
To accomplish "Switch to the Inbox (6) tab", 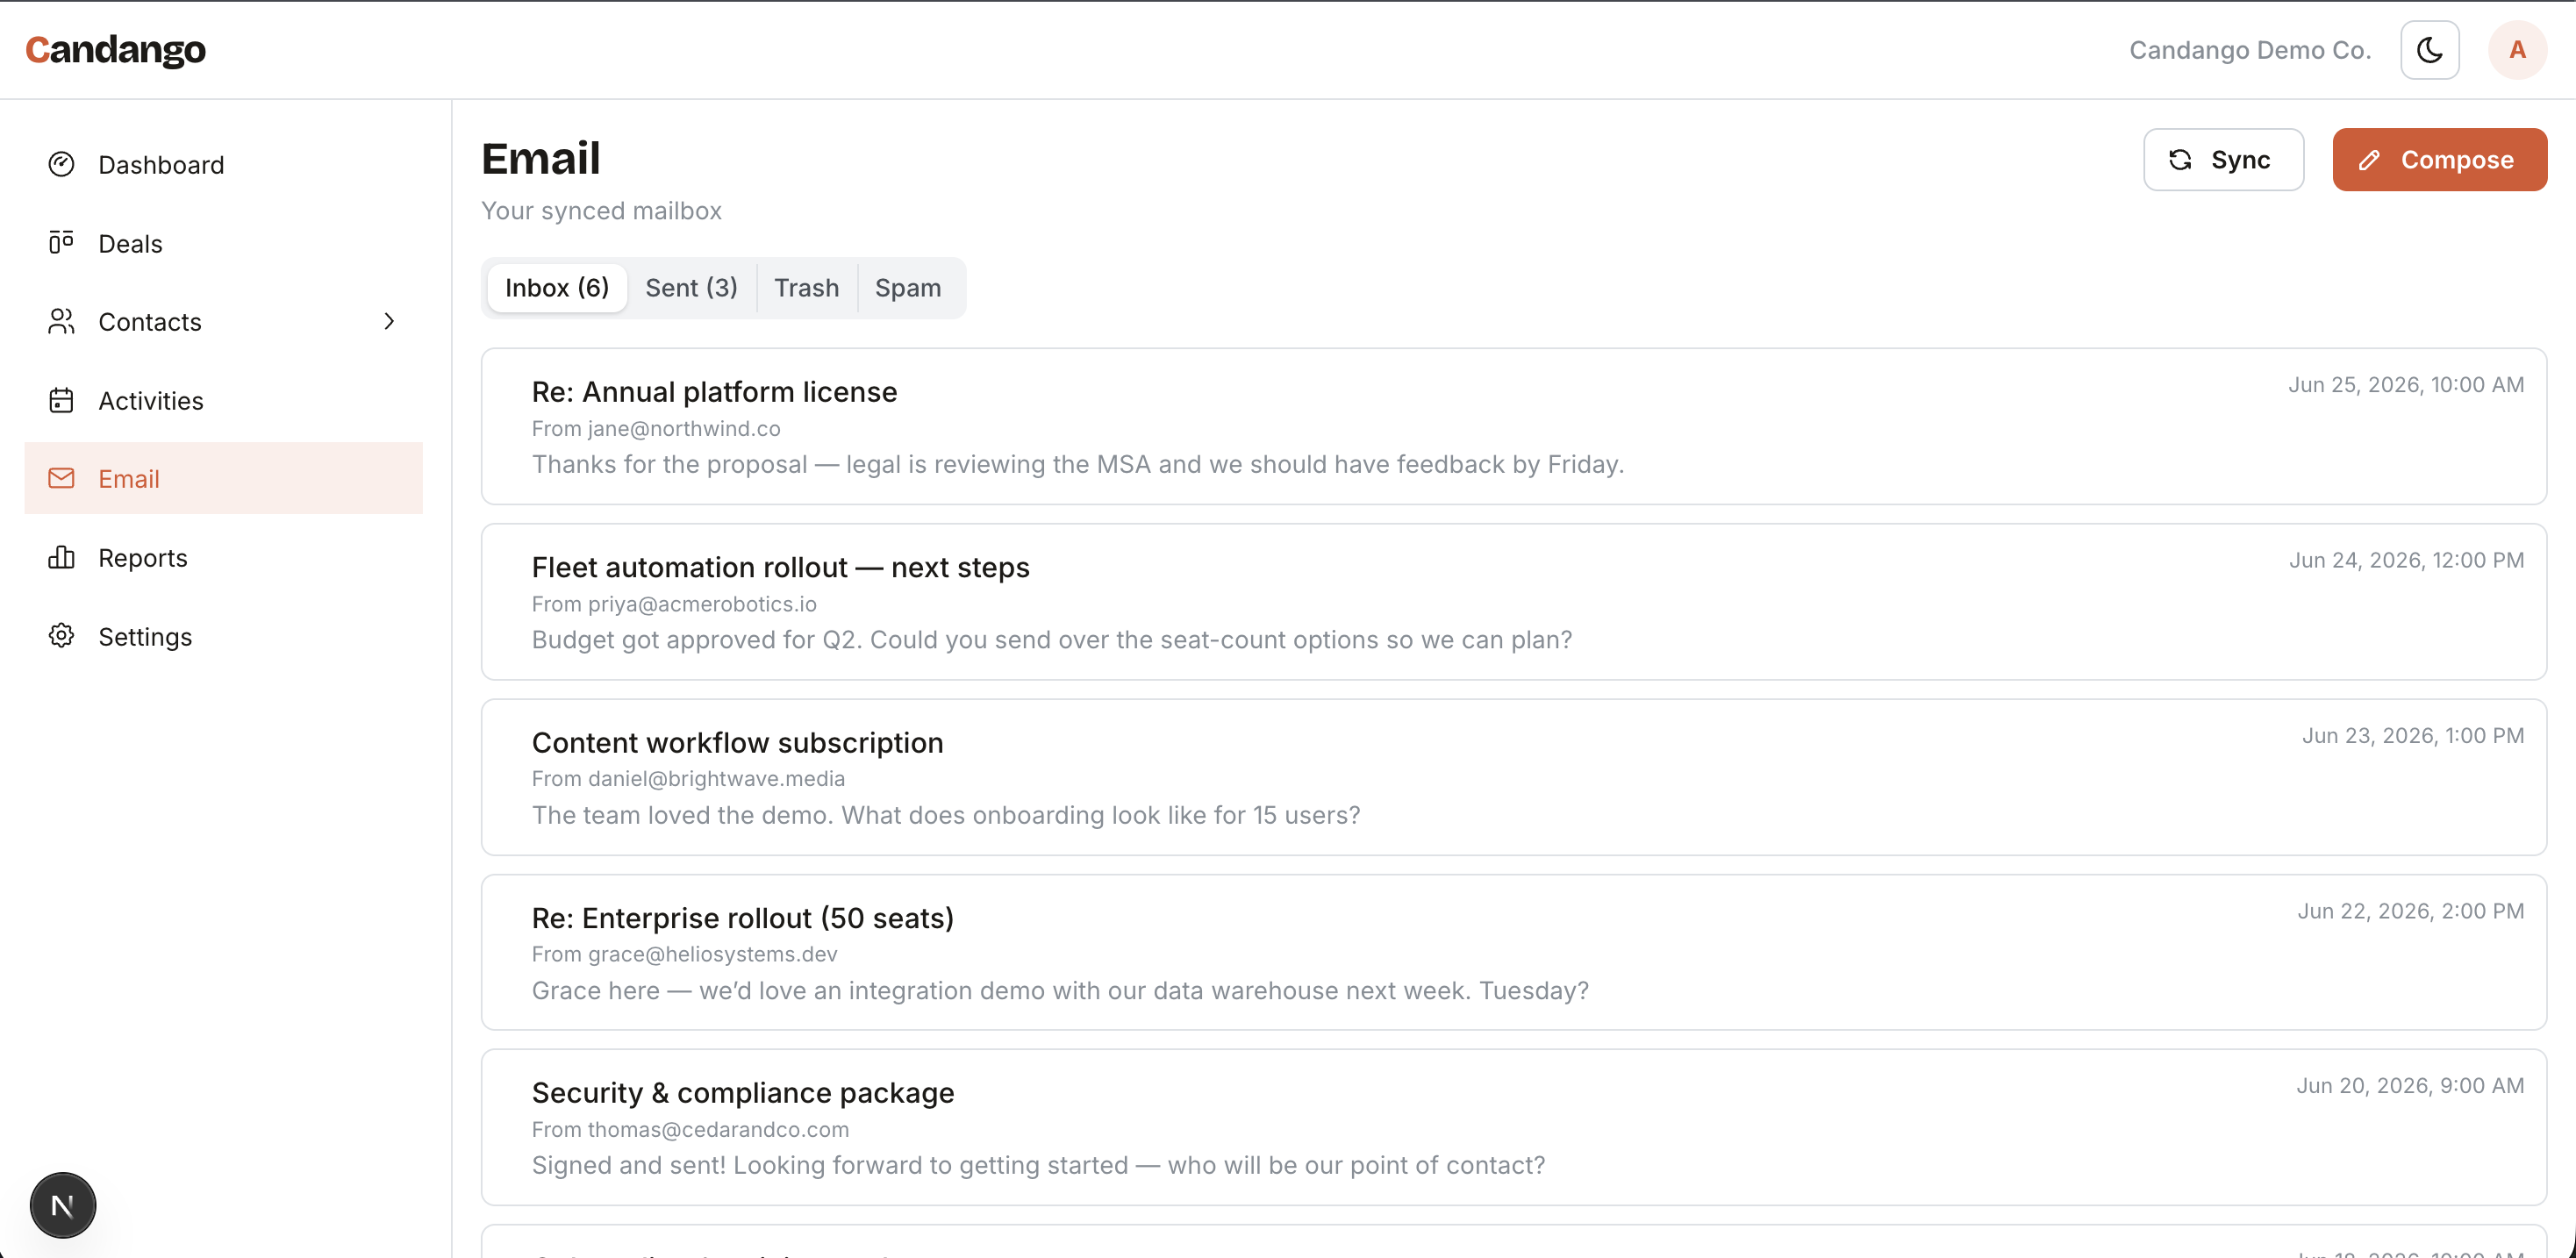I will pyautogui.click(x=557, y=288).
